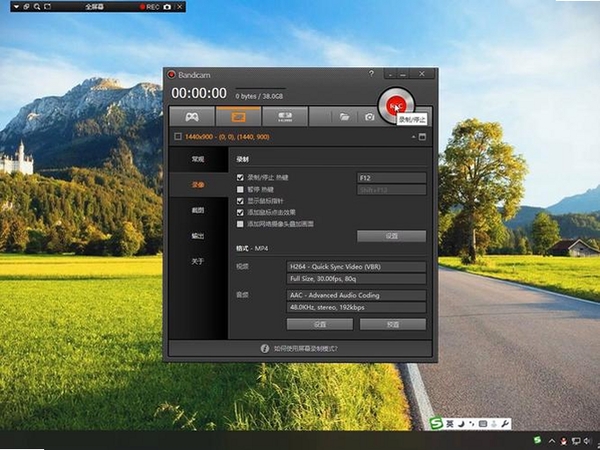Open the Video tab highlighted in orange
Screen dimensions: 600x450
click(x=198, y=185)
